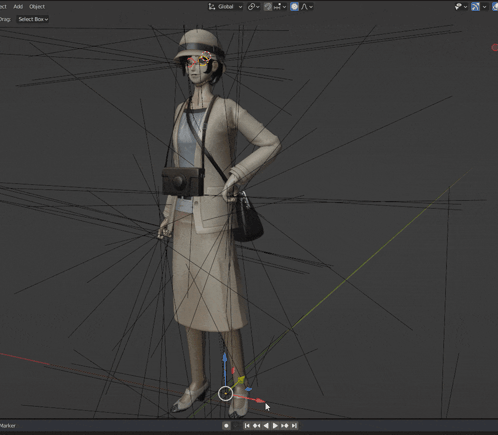Jump to the last frame
The height and width of the screenshot is (435, 498).
(x=294, y=426)
